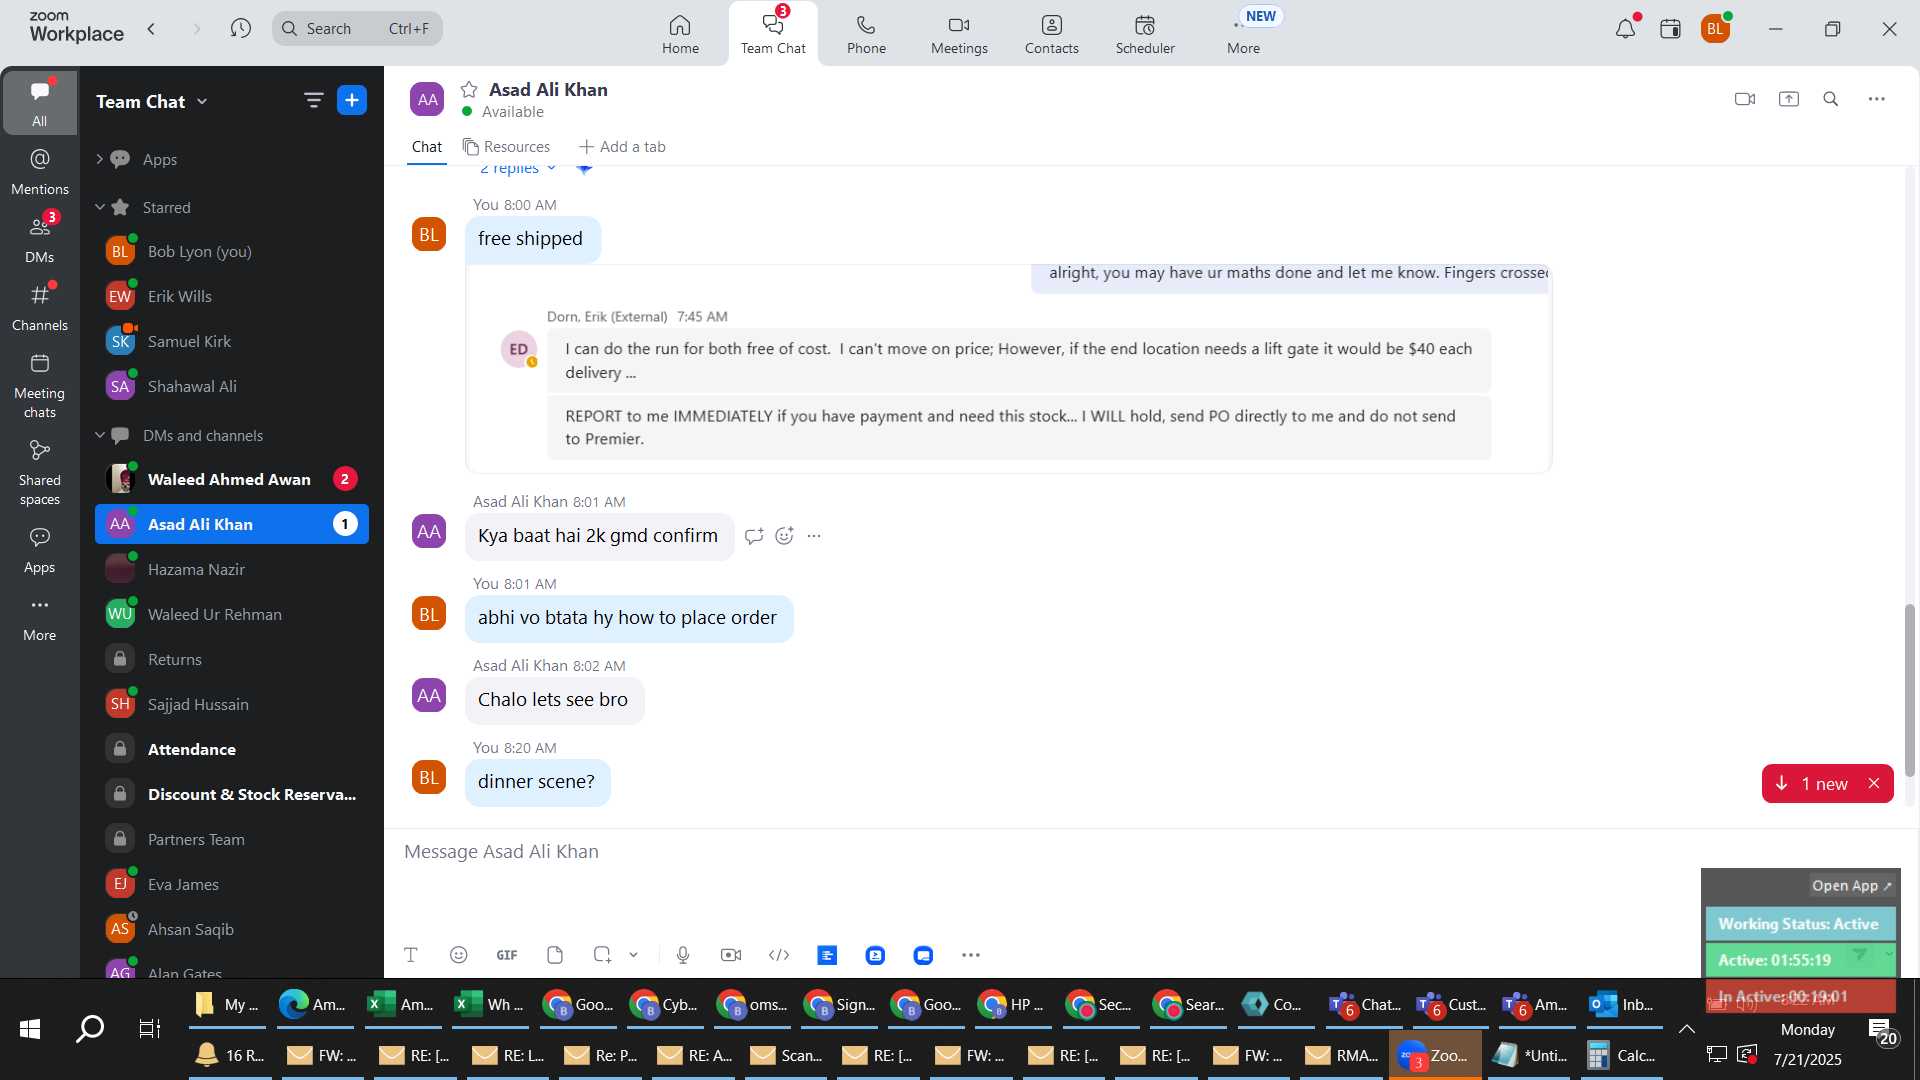Image resolution: width=1920 pixels, height=1080 pixels.
Task: Open Samuel Kirk chat
Action: pyautogui.click(x=232, y=341)
